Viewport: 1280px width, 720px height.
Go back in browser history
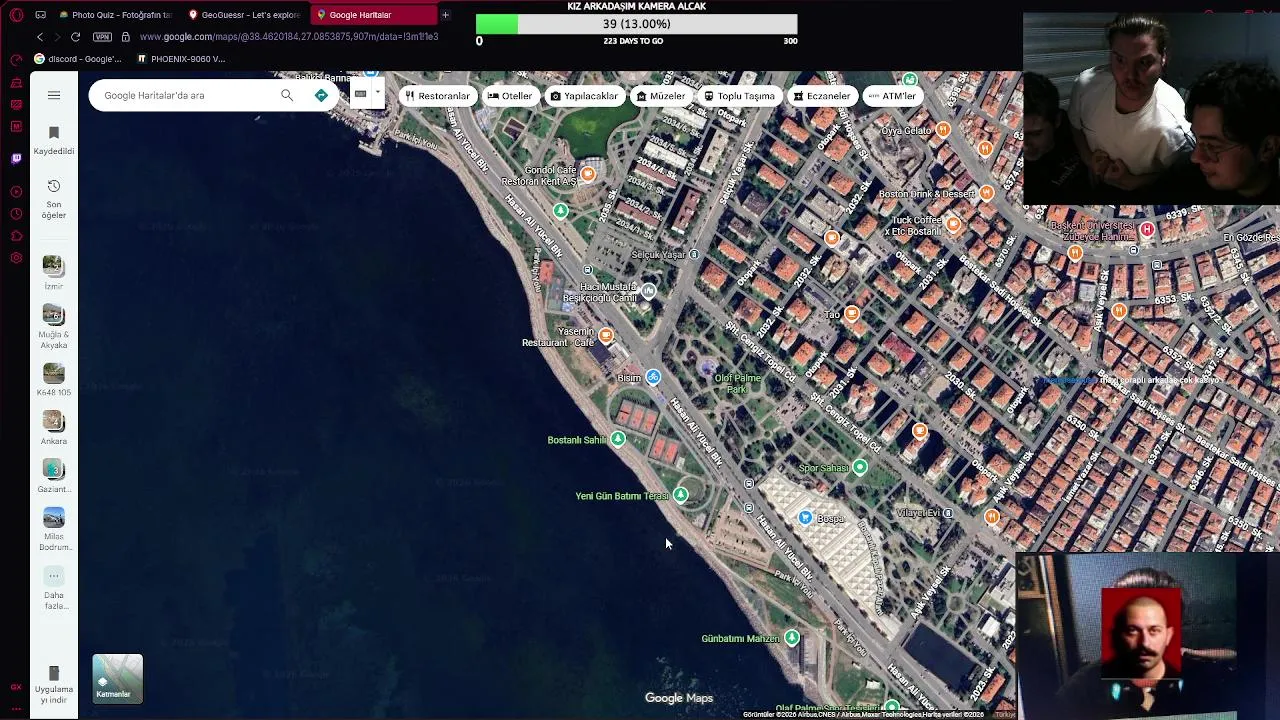[x=40, y=37]
